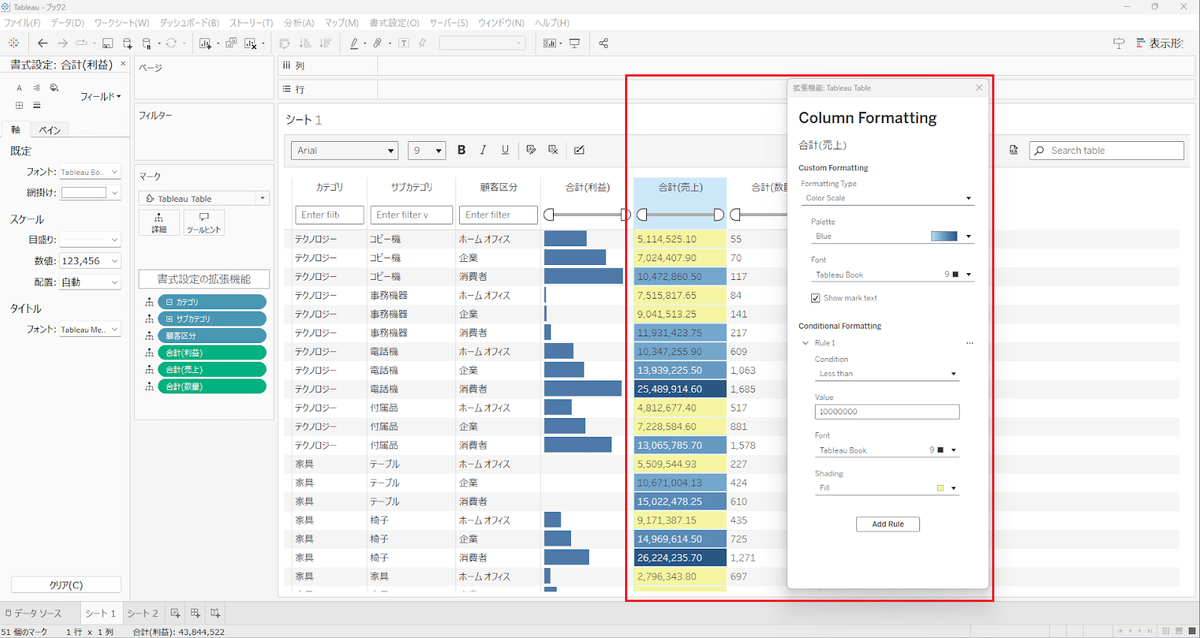
Task: Click the Sort Ascending icon
Action: tap(307, 43)
